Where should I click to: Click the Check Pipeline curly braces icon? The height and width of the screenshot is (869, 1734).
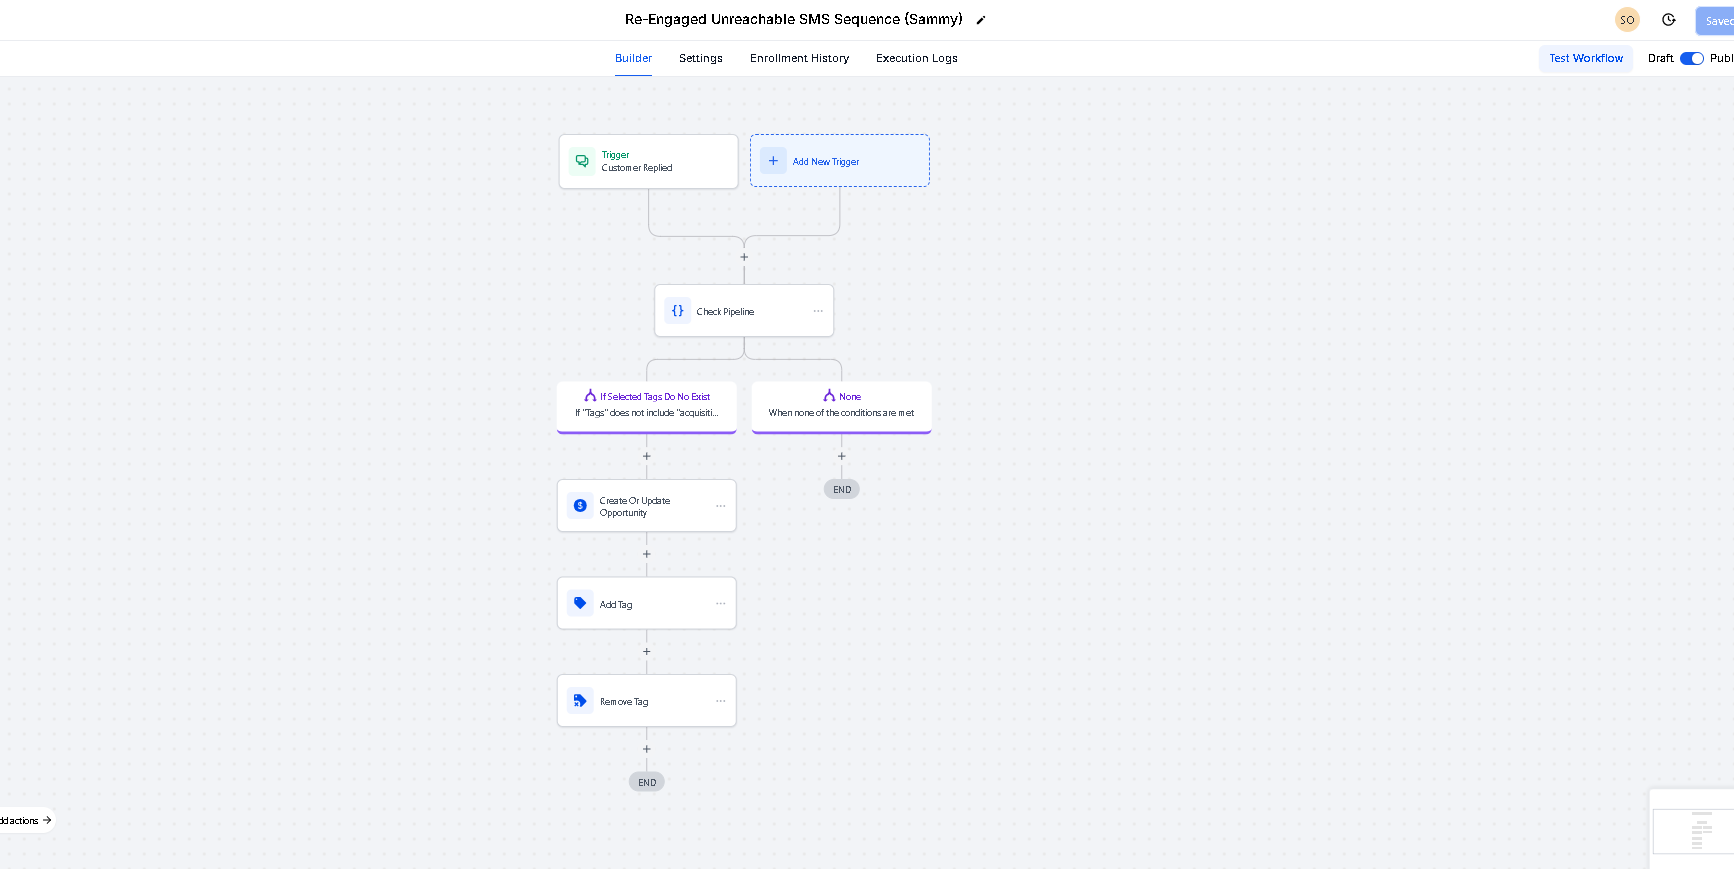(678, 311)
